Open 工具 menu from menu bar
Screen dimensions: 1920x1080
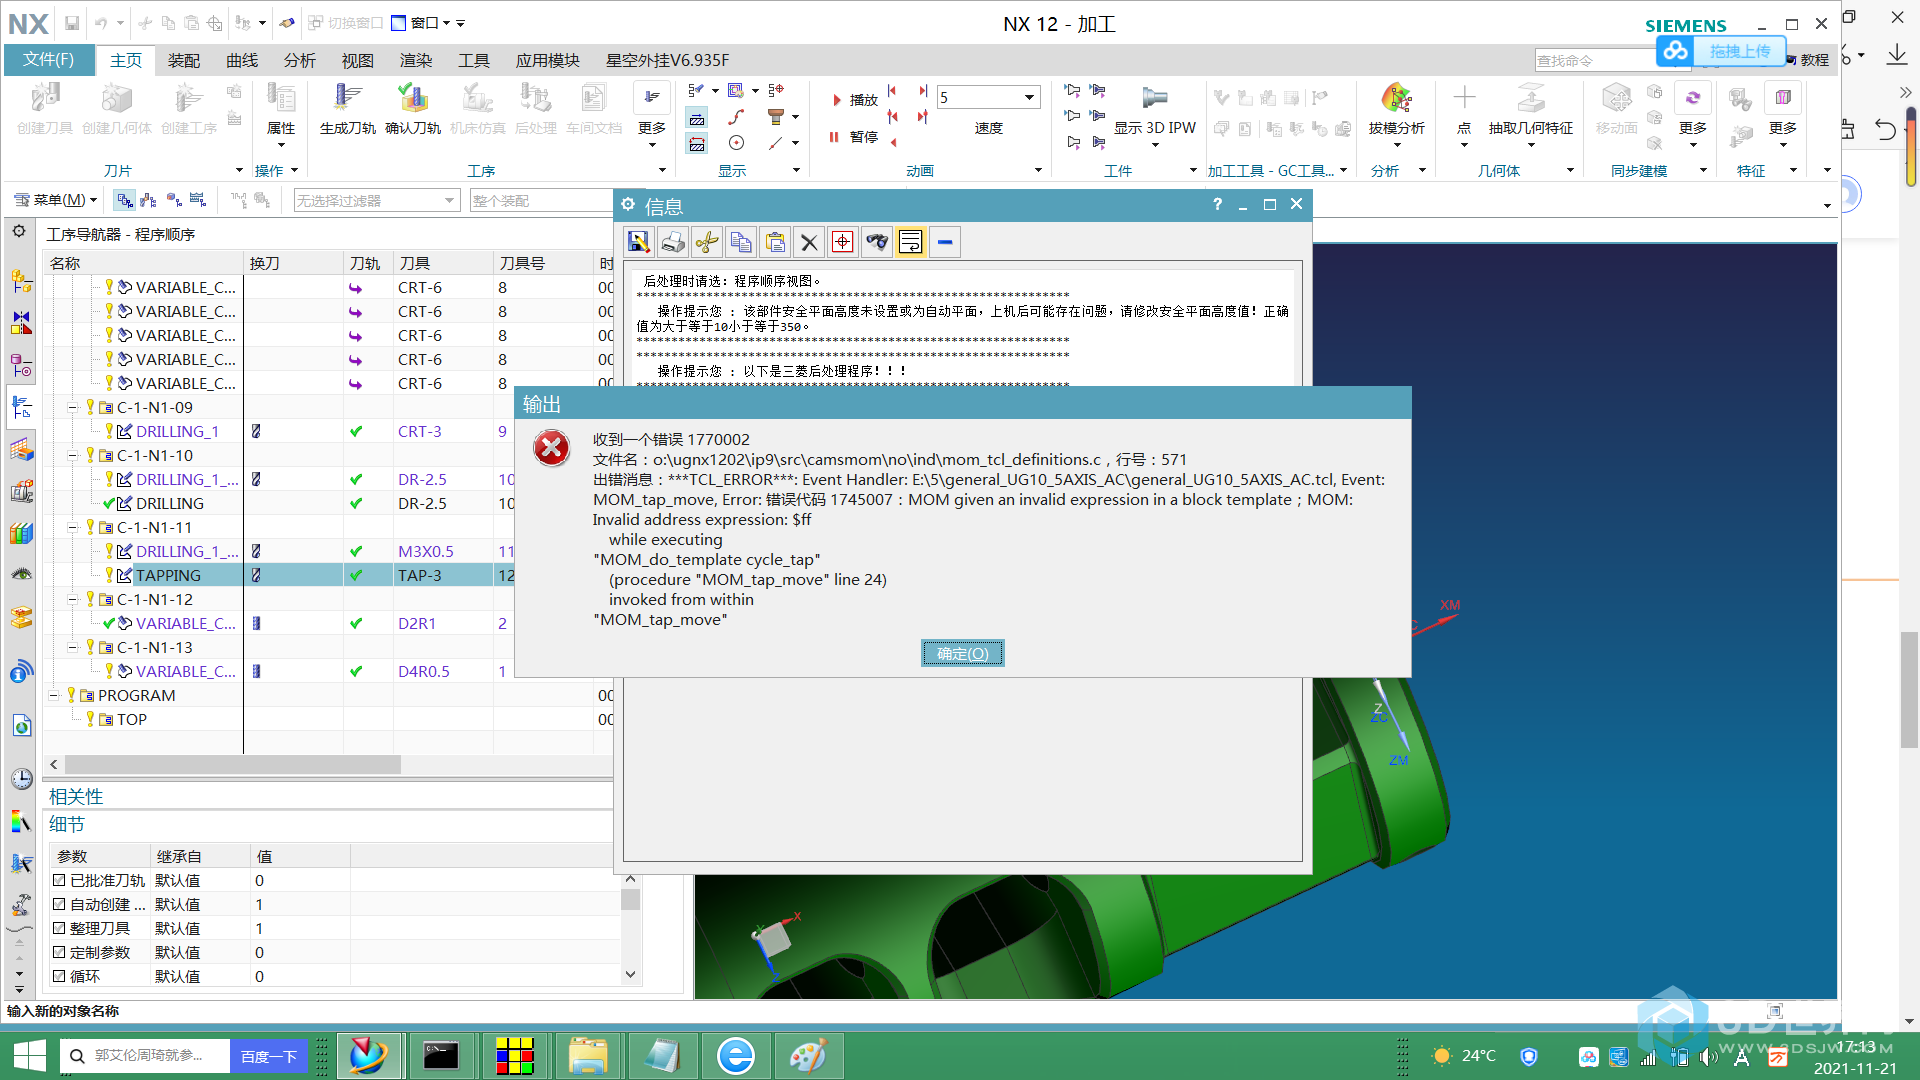coord(475,66)
